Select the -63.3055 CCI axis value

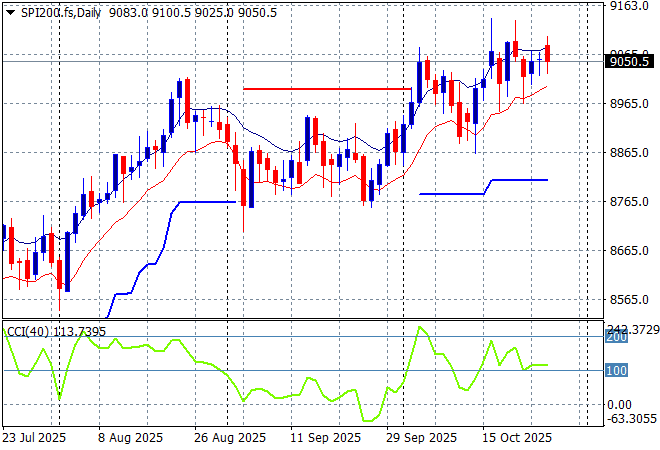[x=631, y=418]
